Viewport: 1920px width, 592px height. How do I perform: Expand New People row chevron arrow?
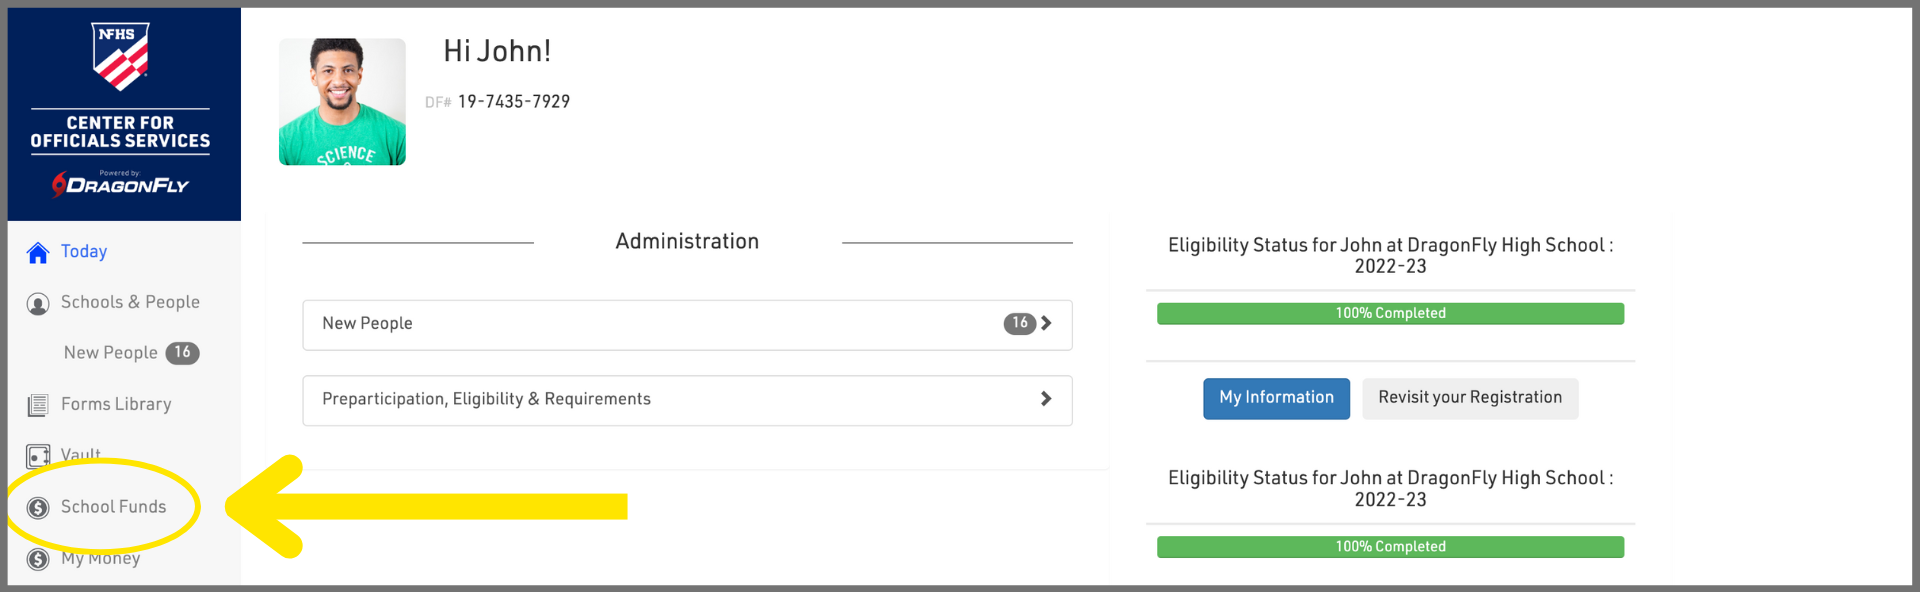[x=1046, y=323]
